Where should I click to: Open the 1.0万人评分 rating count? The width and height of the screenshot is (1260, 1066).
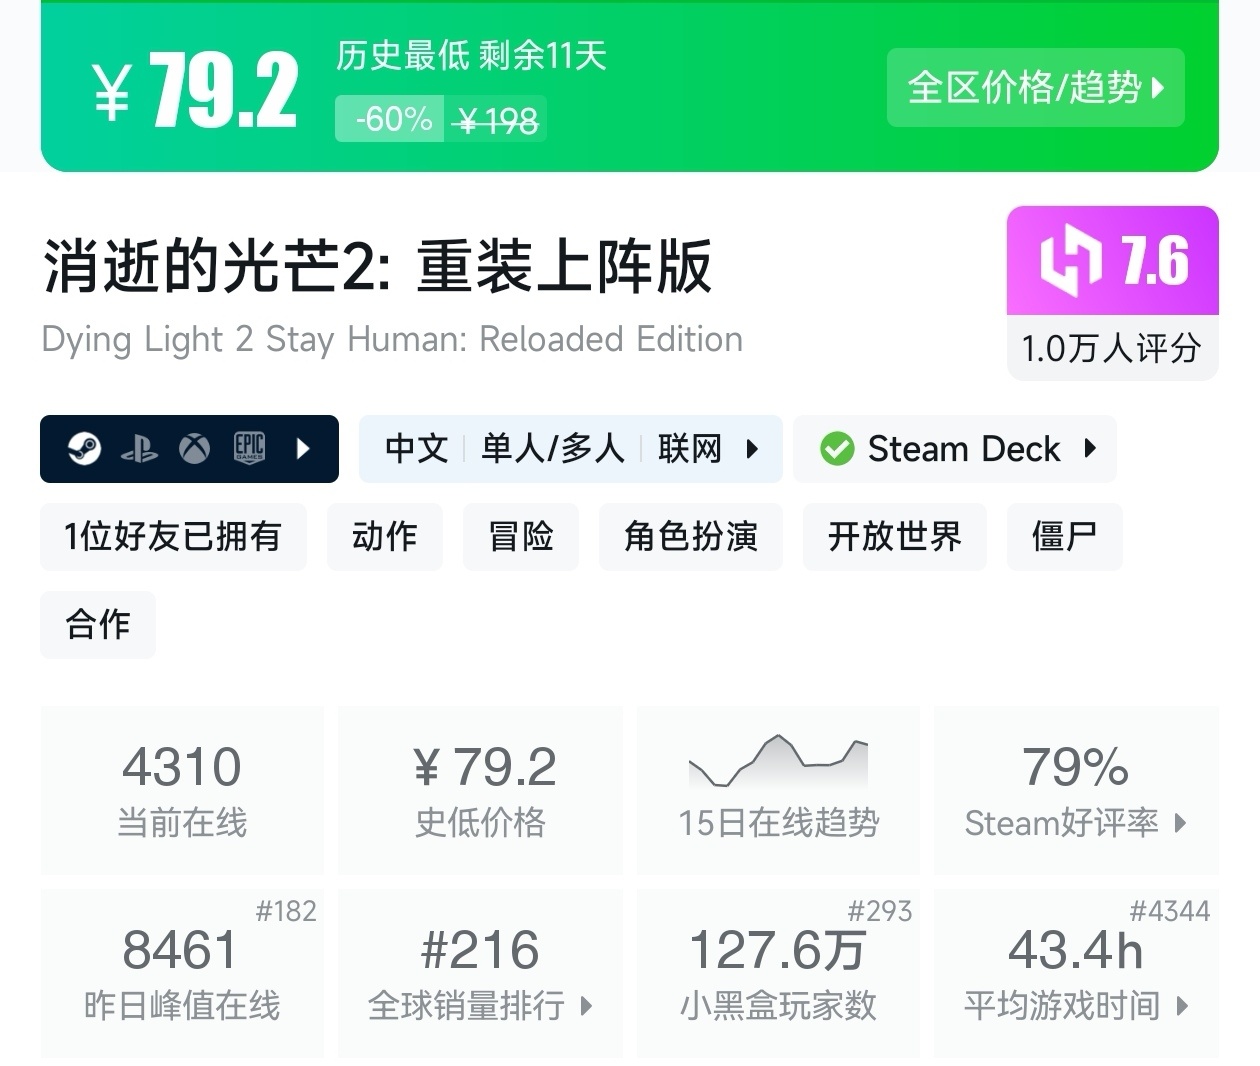tap(1111, 349)
